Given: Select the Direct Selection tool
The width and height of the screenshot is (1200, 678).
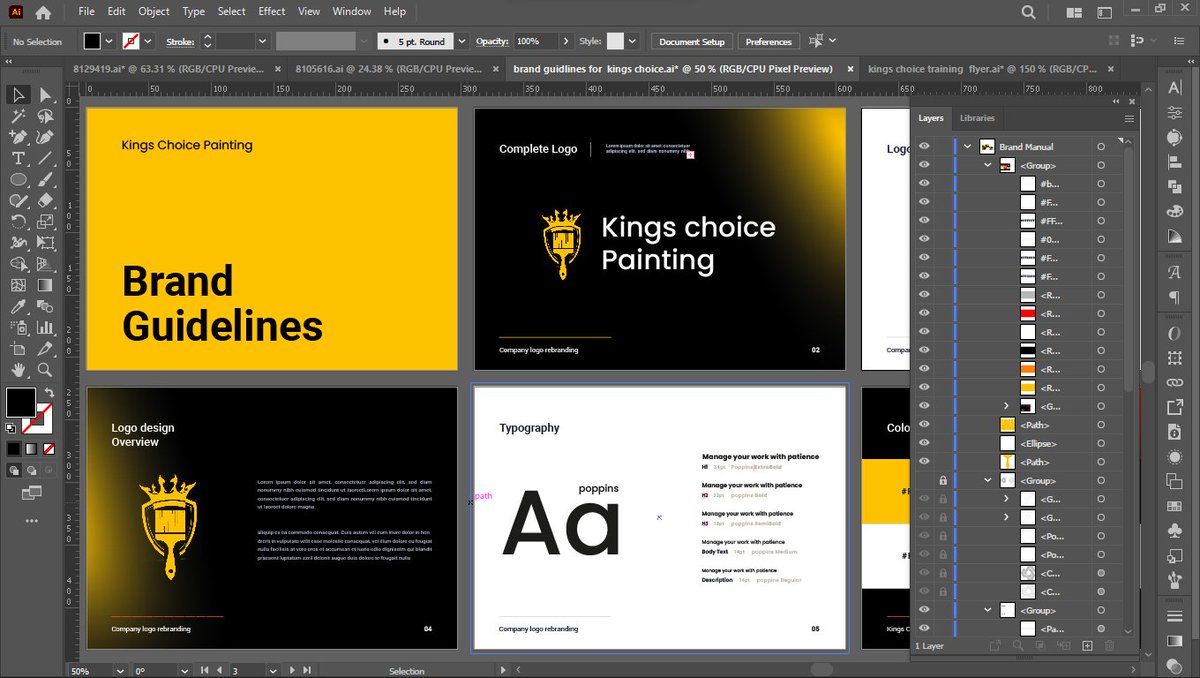Looking at the screenshot, I should pyautogui.click(x=45, y=95).
